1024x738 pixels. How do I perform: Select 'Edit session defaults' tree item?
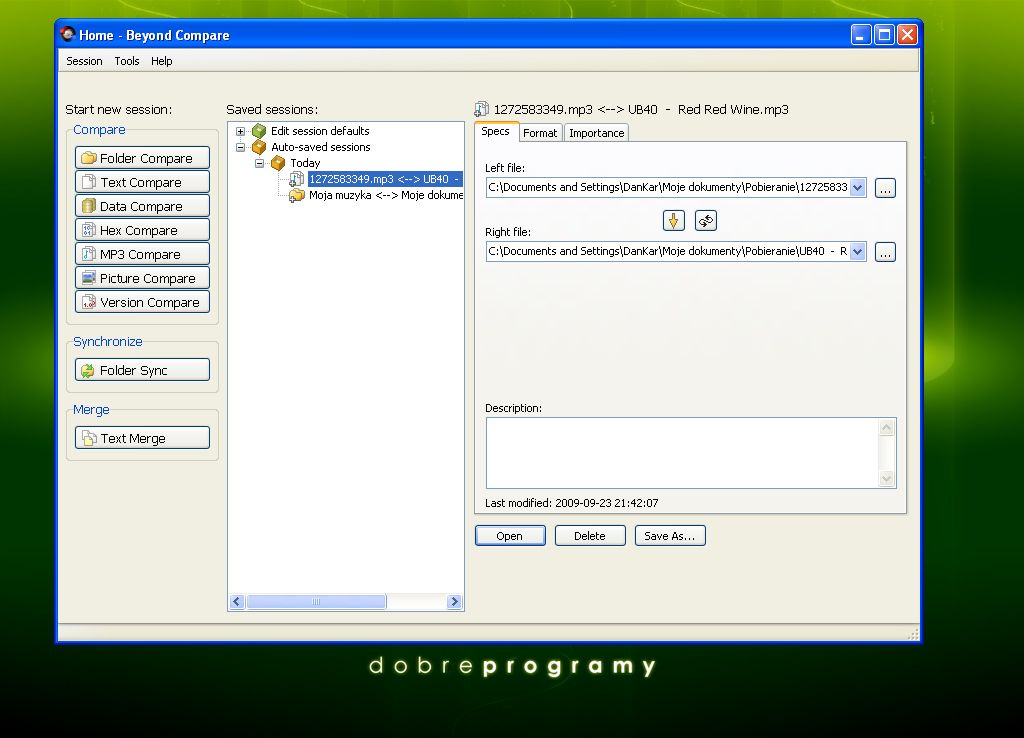320,131
